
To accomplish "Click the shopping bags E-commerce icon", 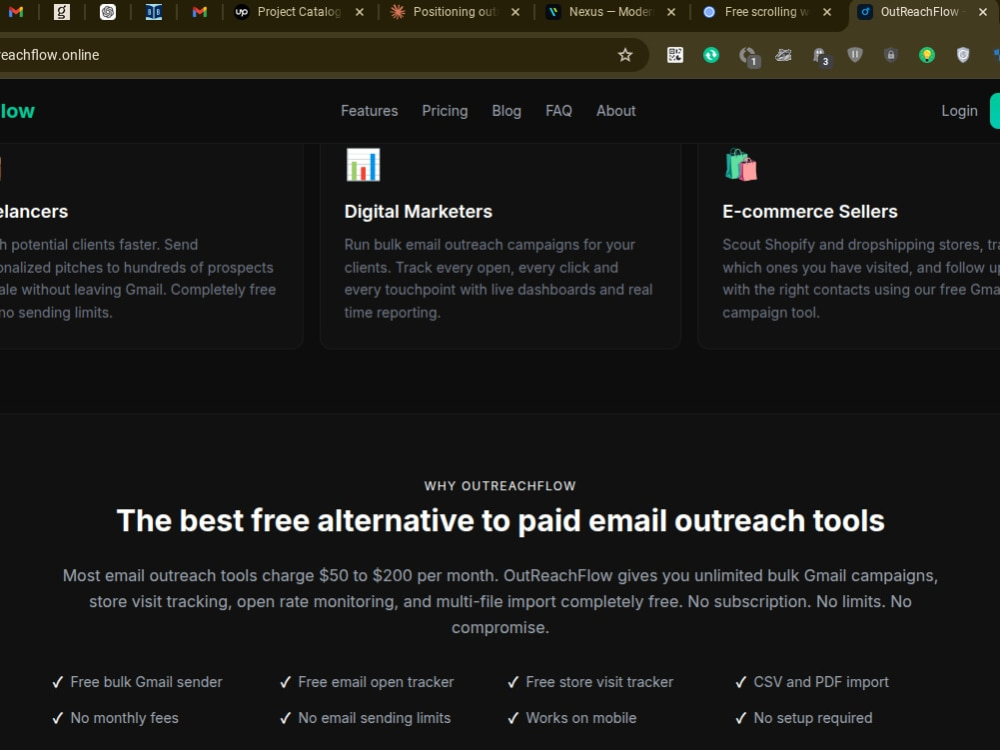I will pyautogui.click(x=741, y=165).
